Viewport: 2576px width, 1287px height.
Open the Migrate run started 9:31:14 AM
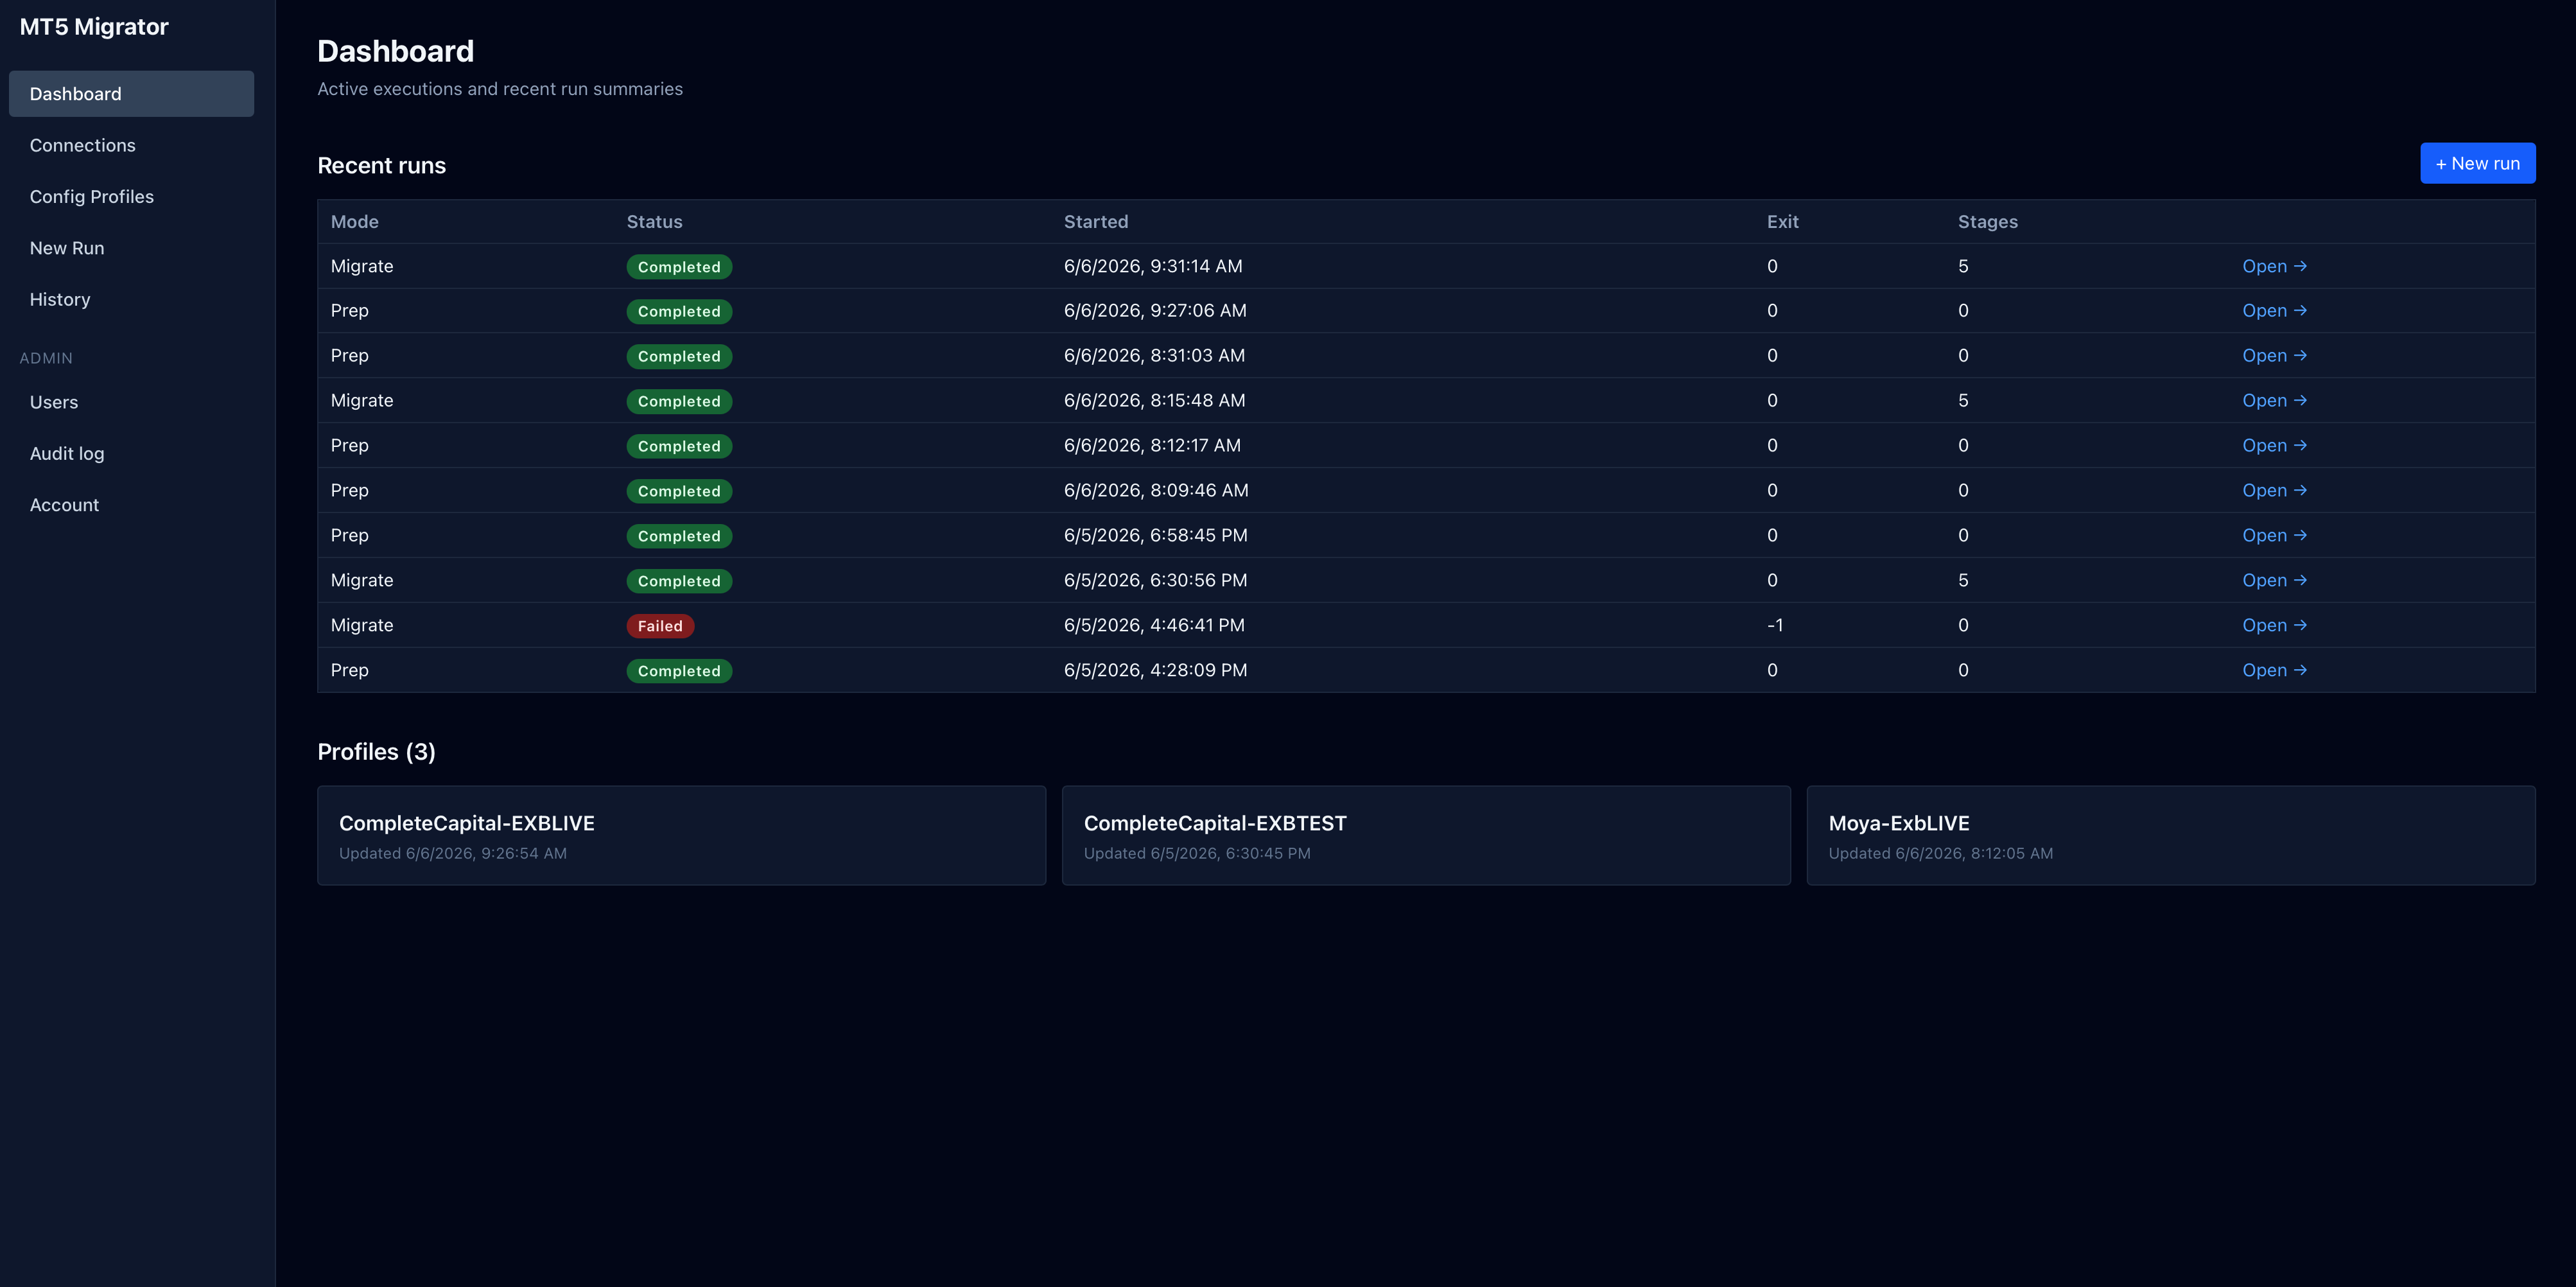(x=2274, y=266)
